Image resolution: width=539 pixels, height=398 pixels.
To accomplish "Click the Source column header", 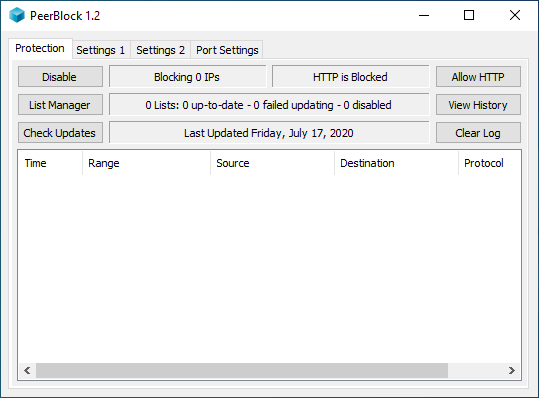I will click(x=273, y=163).
